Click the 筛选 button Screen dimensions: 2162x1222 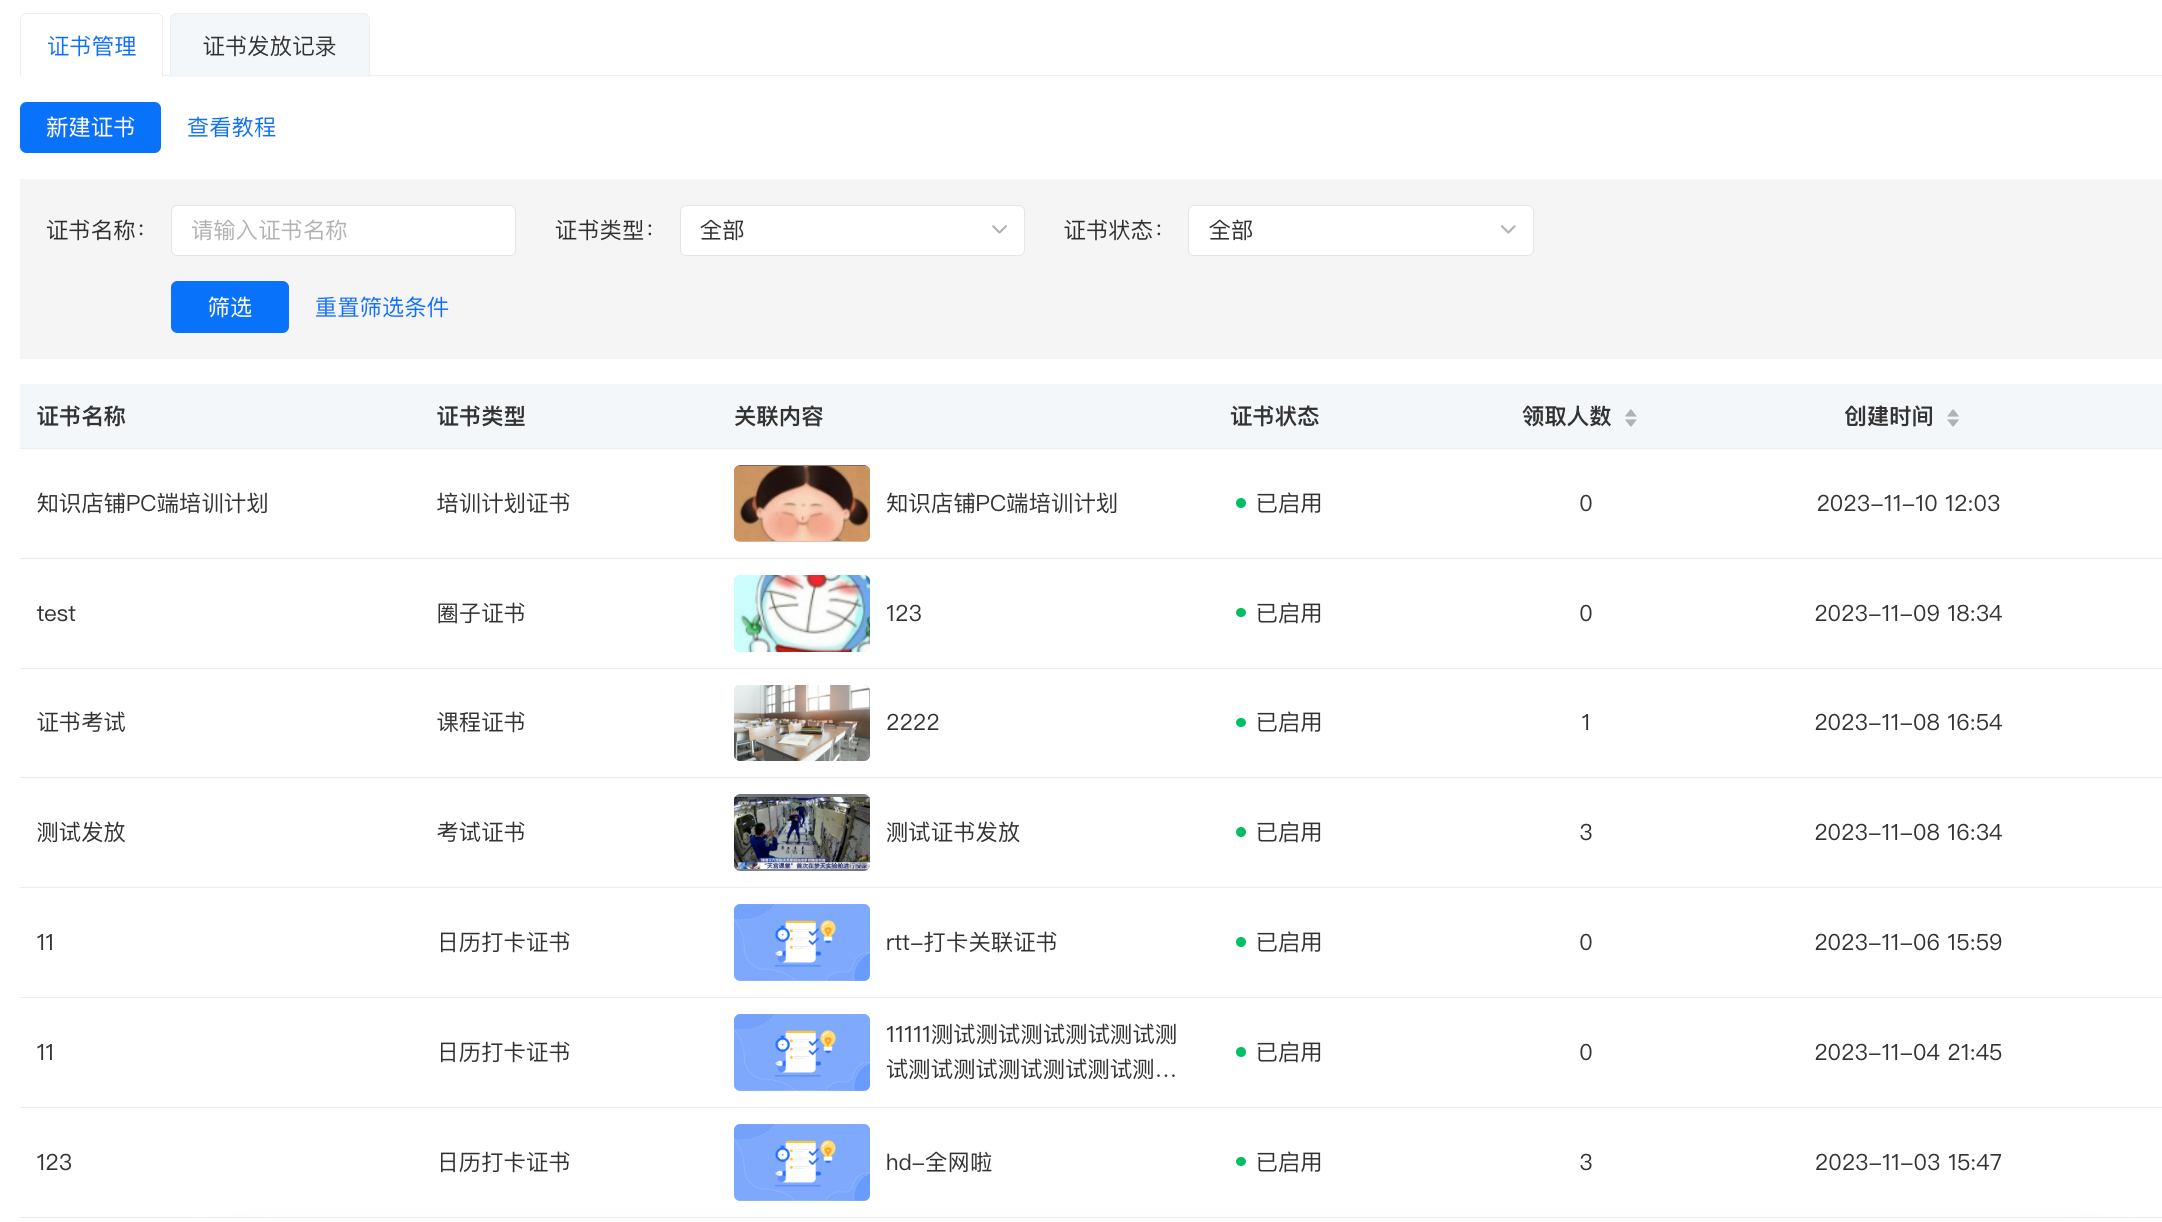[229, 307]
